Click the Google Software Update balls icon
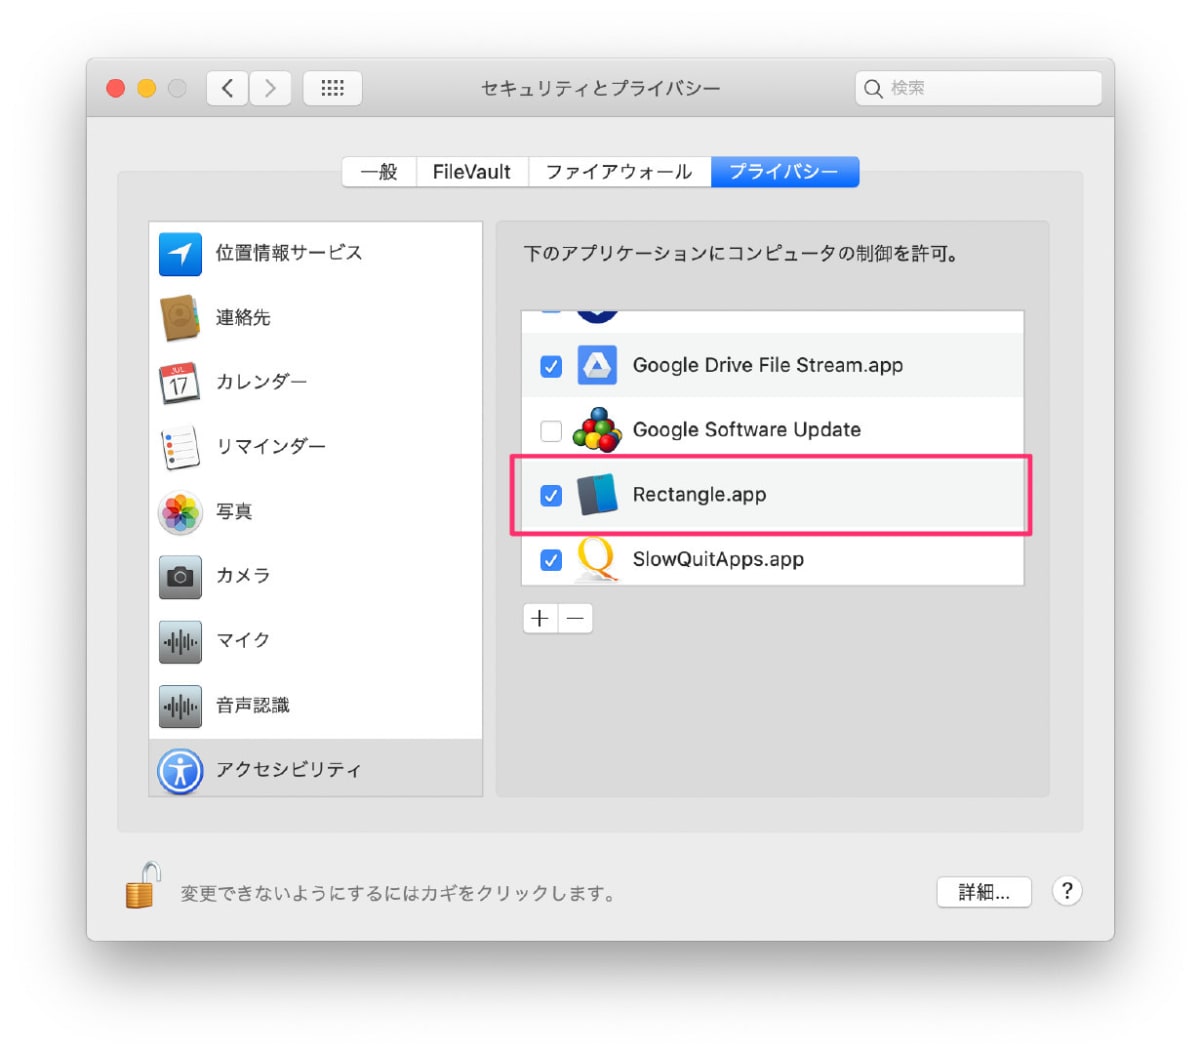 click(597, 430)
